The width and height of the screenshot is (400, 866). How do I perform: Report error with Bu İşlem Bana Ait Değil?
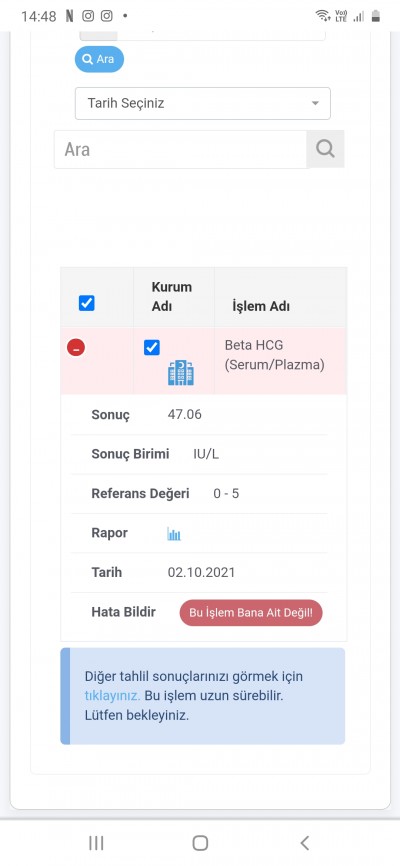(251, 612)
